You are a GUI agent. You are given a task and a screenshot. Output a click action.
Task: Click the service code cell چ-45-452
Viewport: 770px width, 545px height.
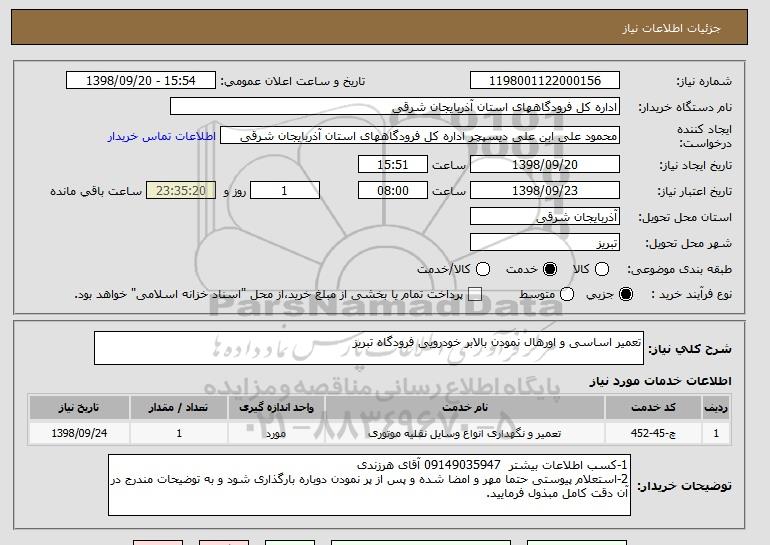pyautogui.click(x=653, y=433)
